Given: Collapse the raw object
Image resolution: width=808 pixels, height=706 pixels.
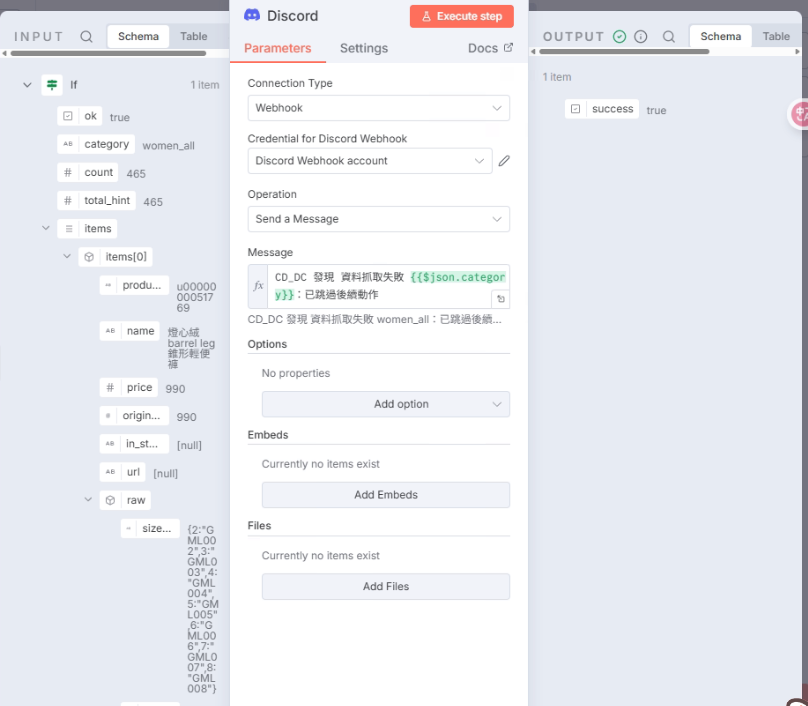Looking at the screenshot, I should (x=88, y=499).
